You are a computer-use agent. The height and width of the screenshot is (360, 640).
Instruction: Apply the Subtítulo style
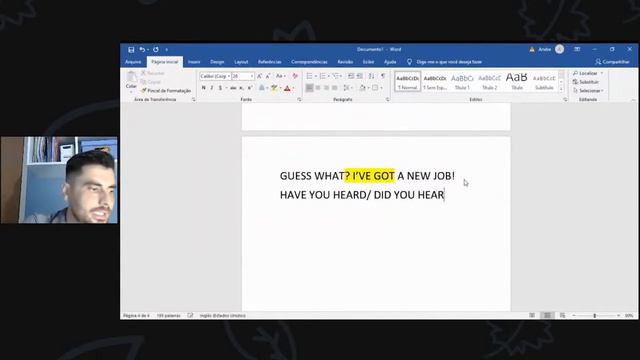coord(544,82)
